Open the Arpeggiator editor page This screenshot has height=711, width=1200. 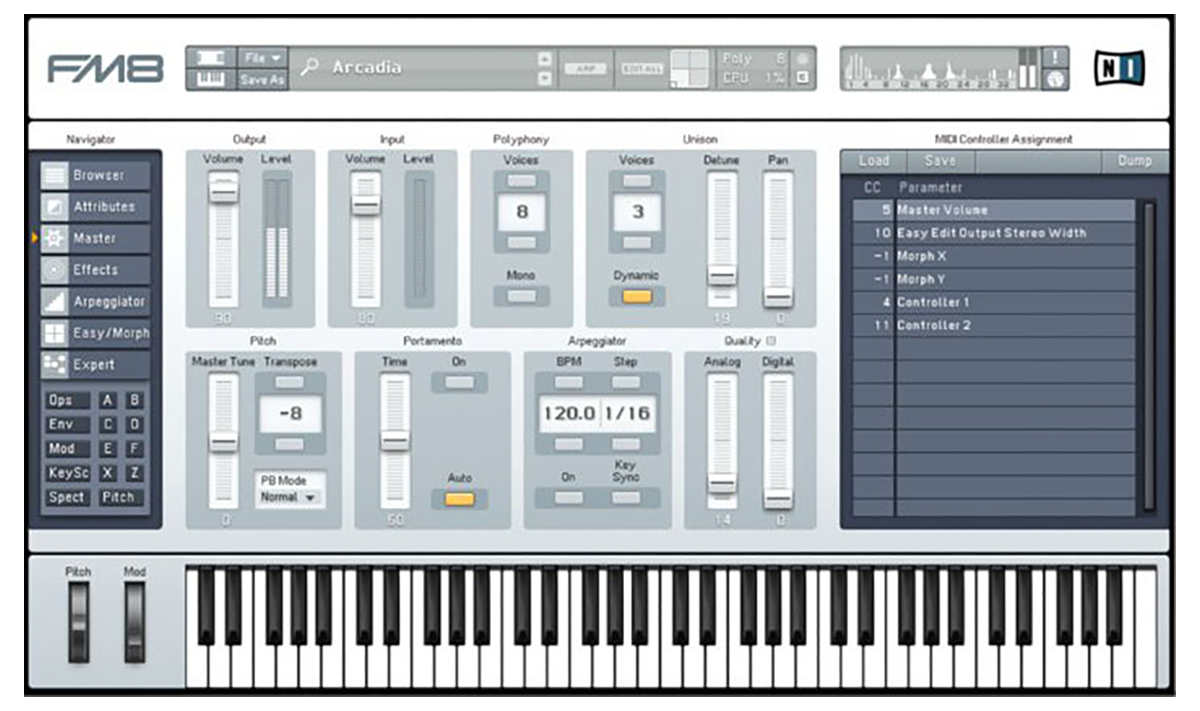tap(97, 301)
